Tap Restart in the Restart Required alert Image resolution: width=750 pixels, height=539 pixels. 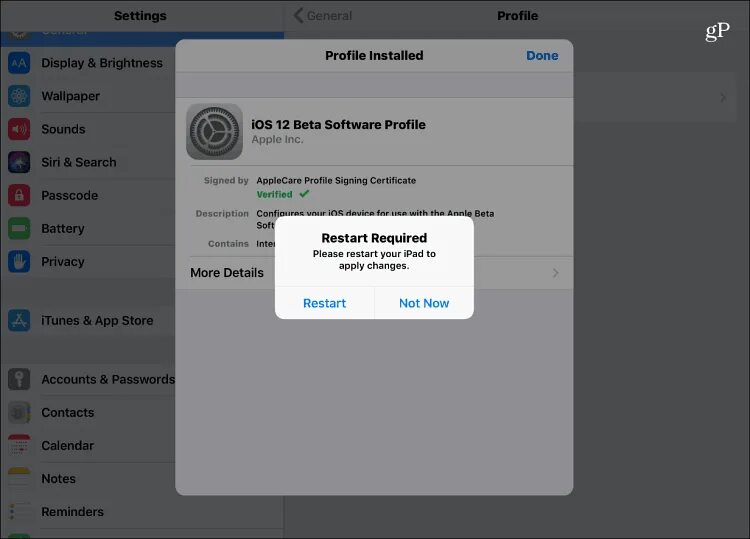[324, 303]
